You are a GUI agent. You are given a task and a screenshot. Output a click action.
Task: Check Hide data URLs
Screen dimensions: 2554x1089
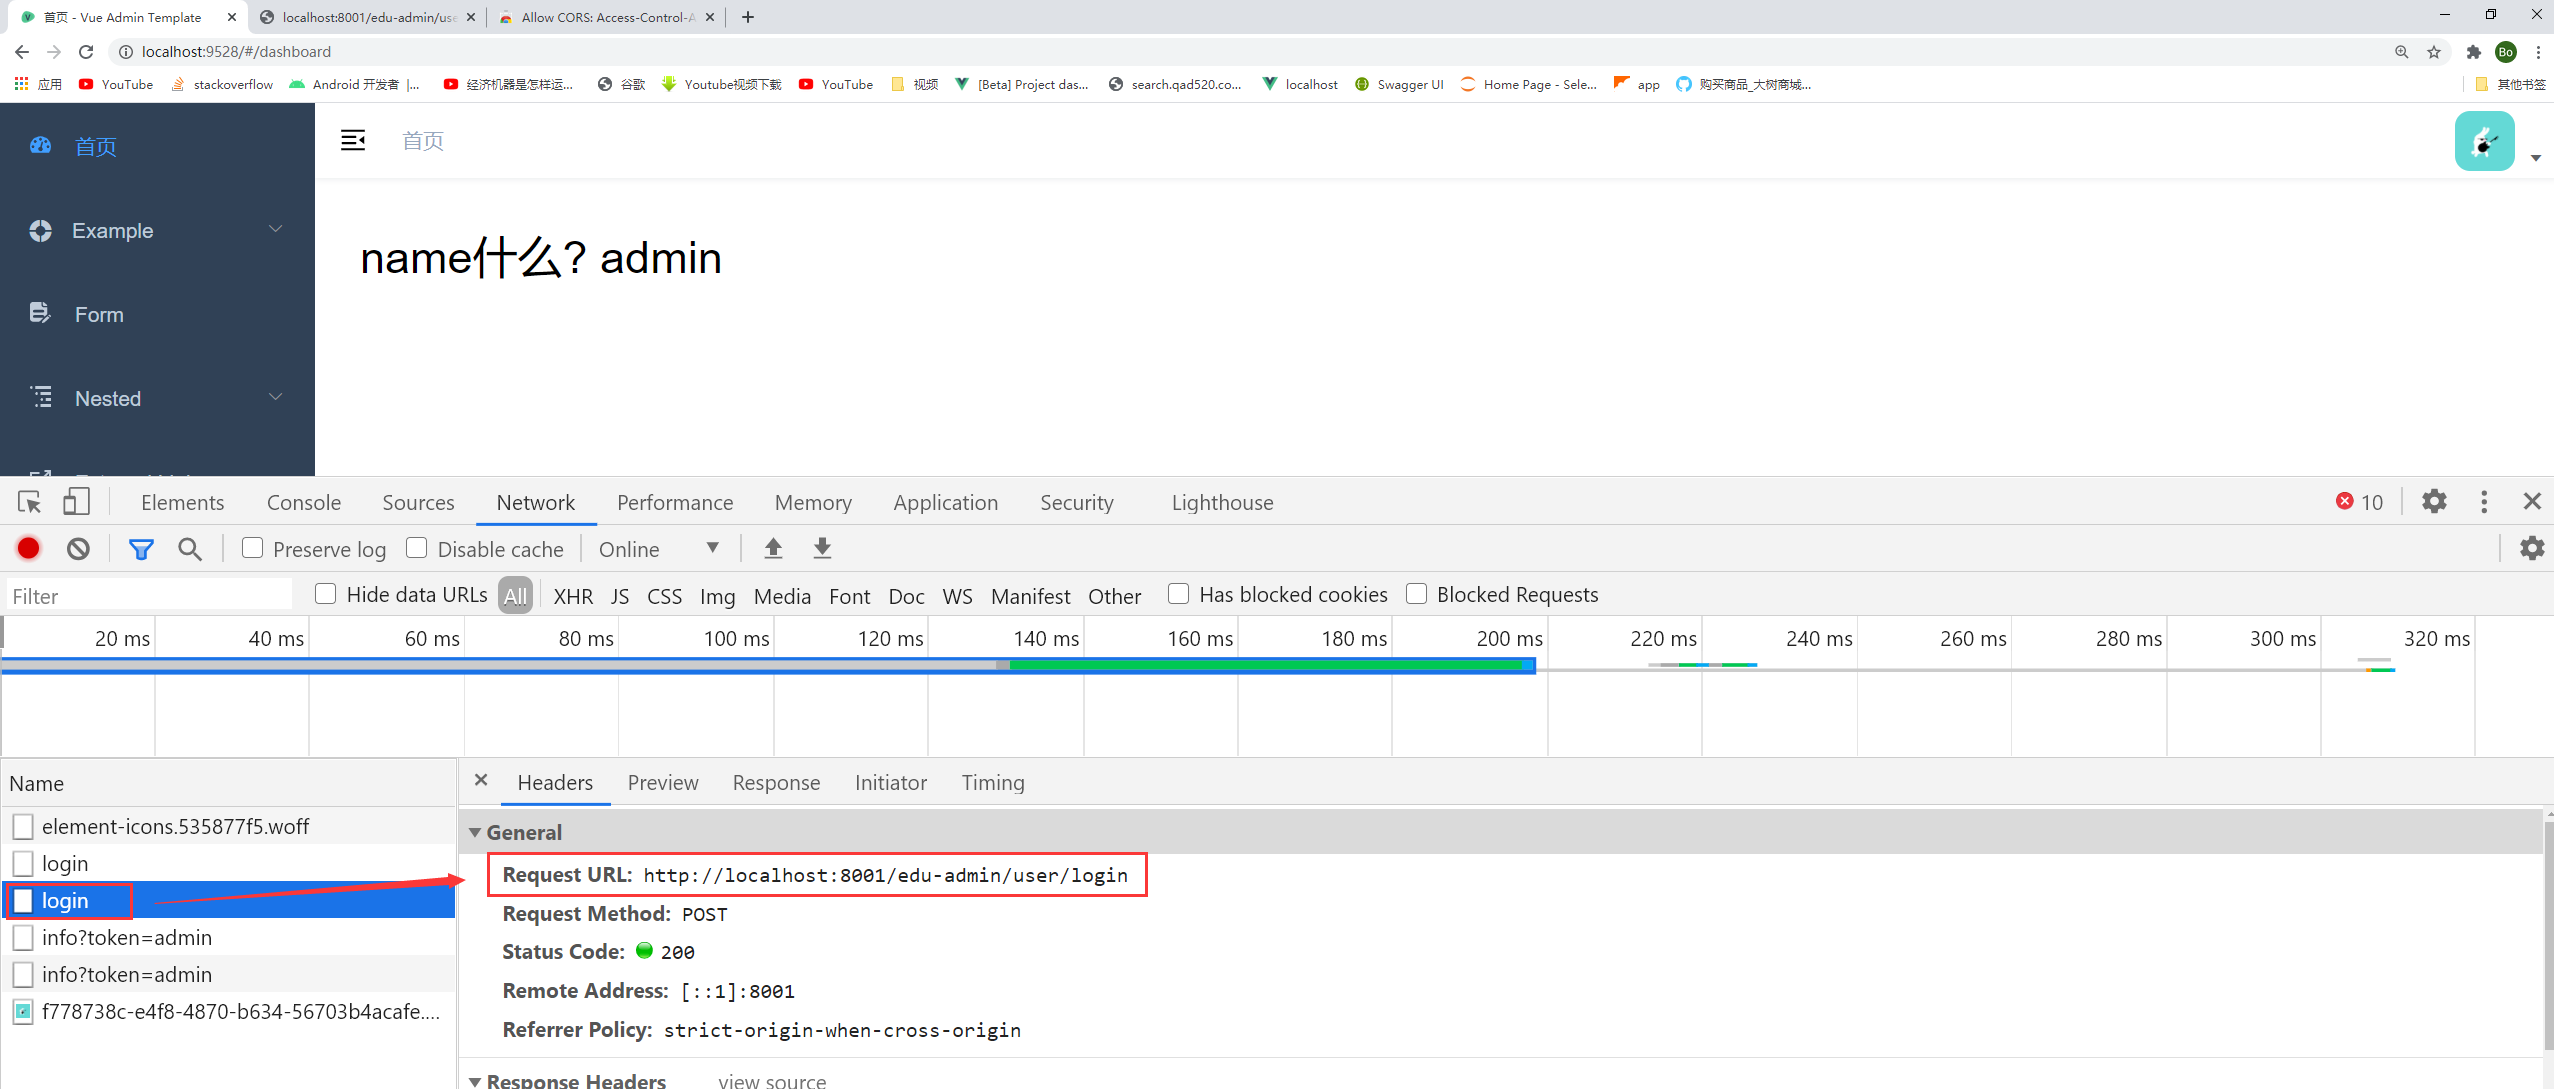[x=325, y=594]
